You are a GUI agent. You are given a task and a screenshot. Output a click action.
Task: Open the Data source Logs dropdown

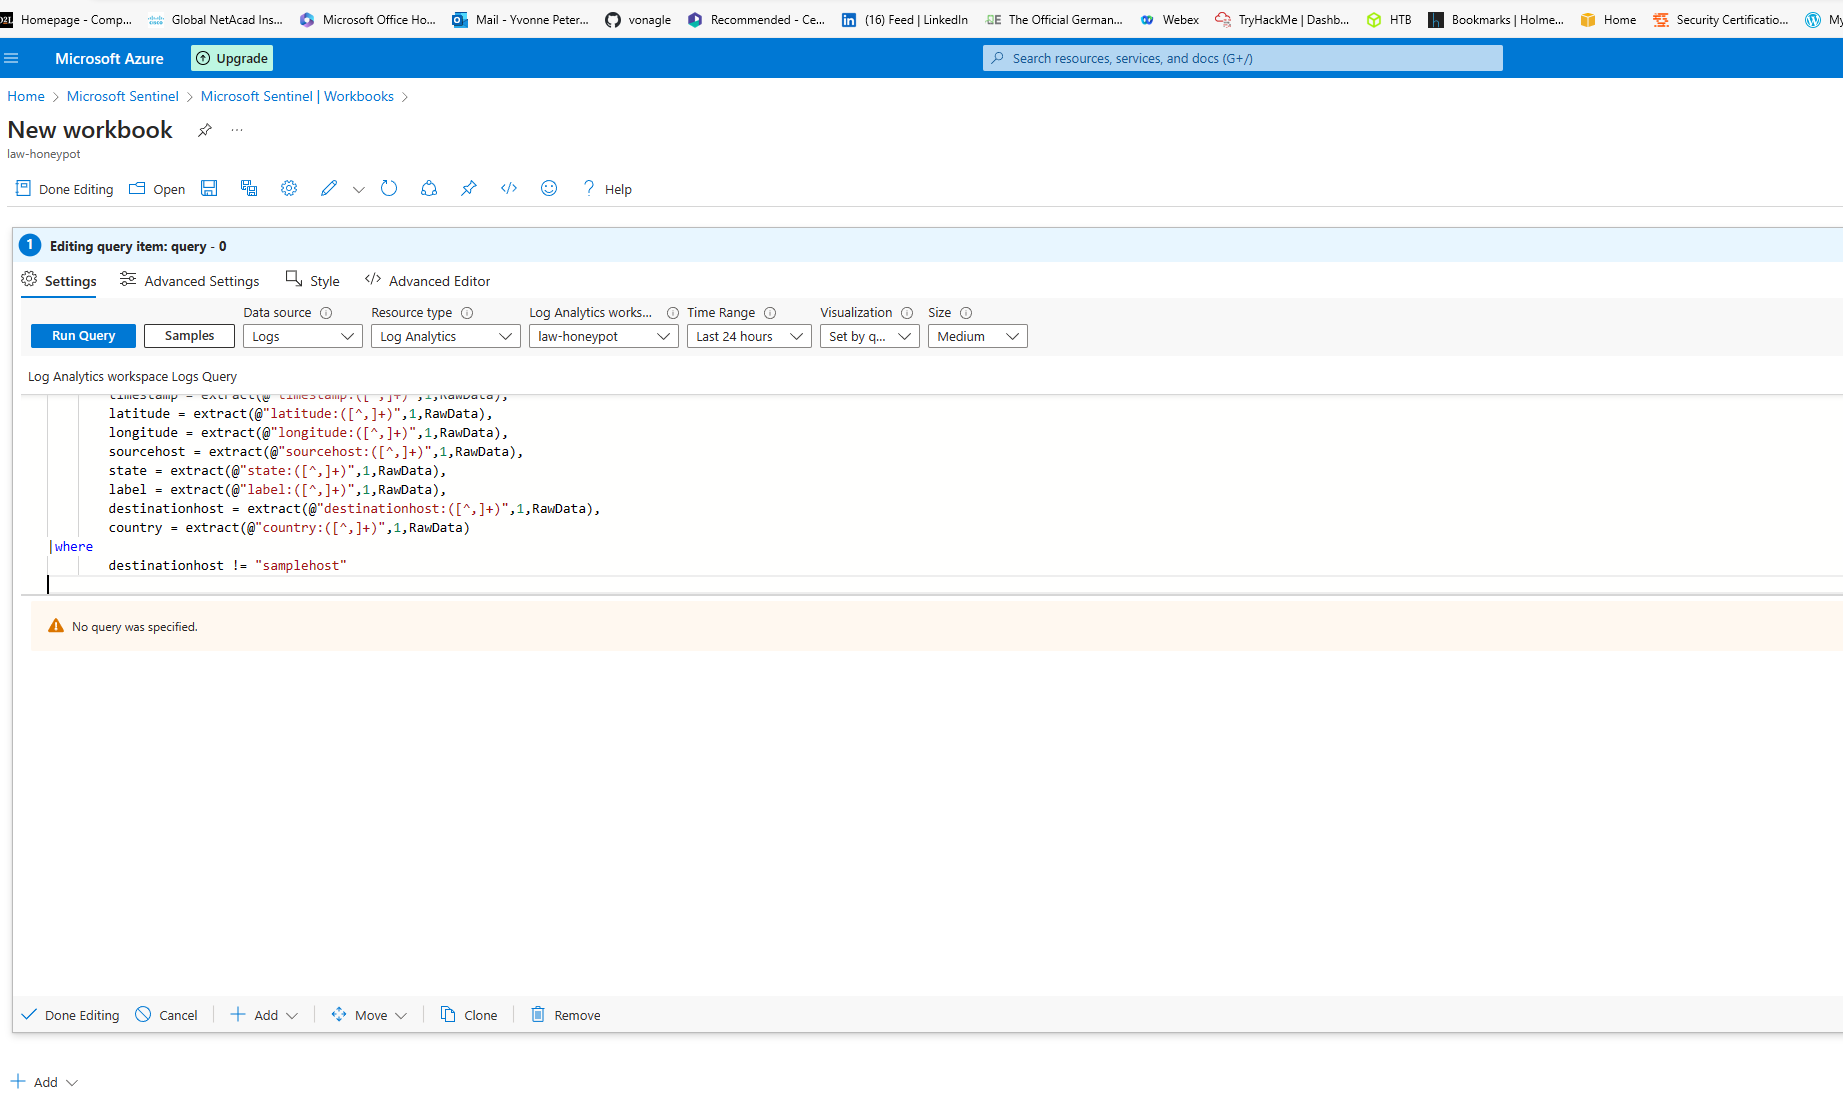303,336
